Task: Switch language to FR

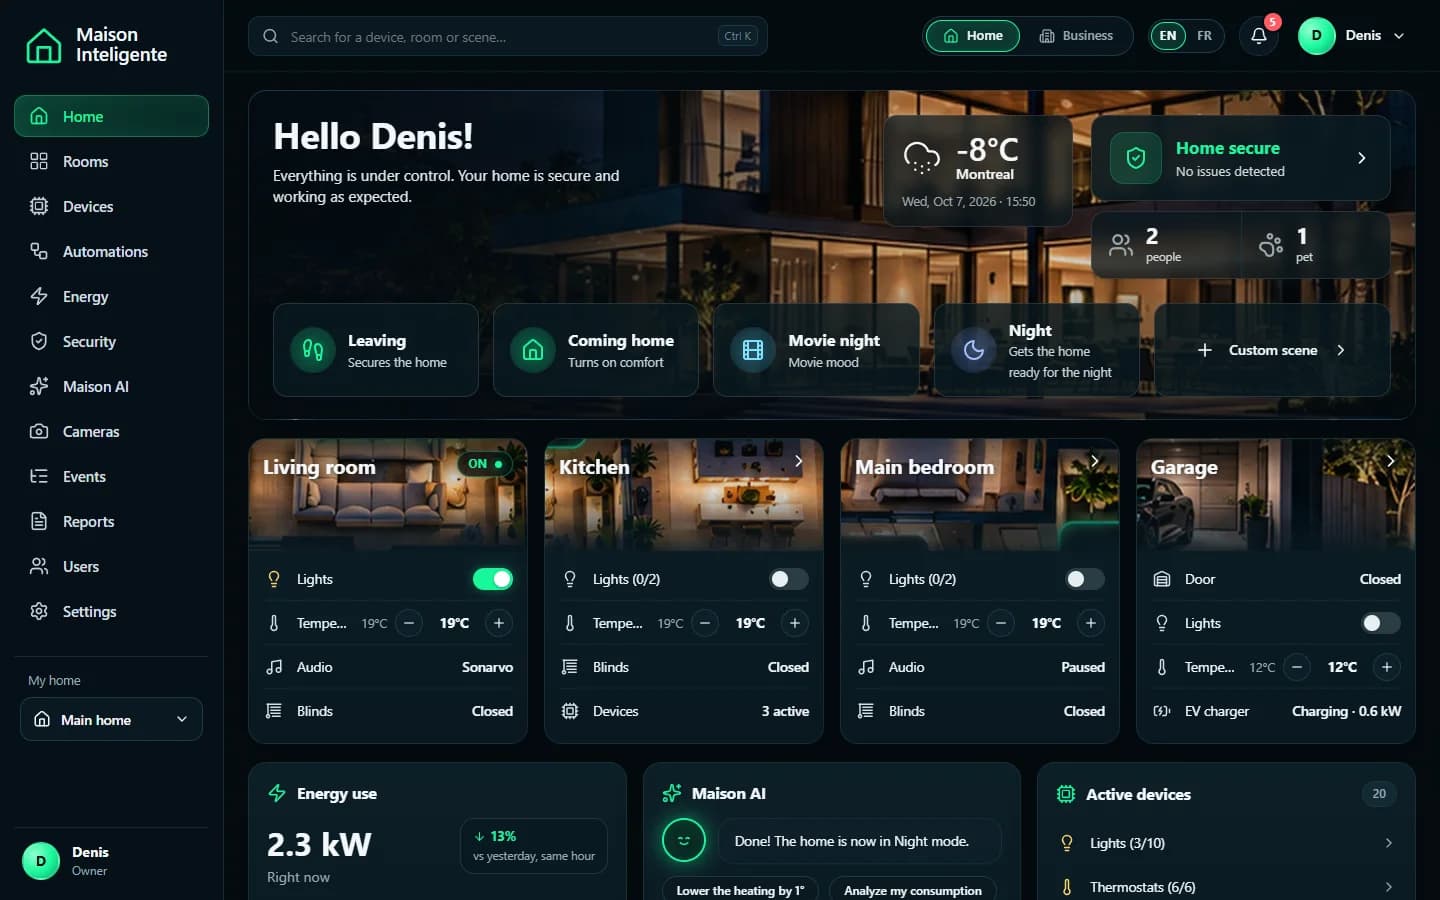Action: (1204, 36)
